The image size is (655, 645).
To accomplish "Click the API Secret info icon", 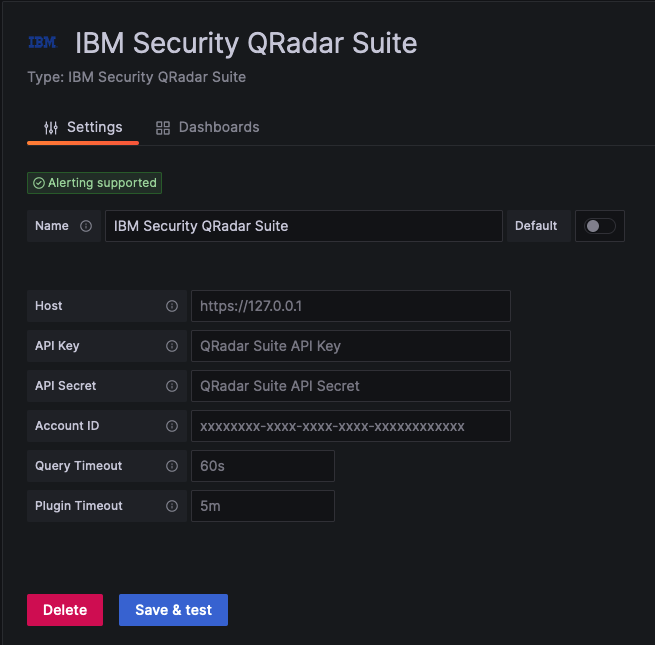I will [172, 386].
